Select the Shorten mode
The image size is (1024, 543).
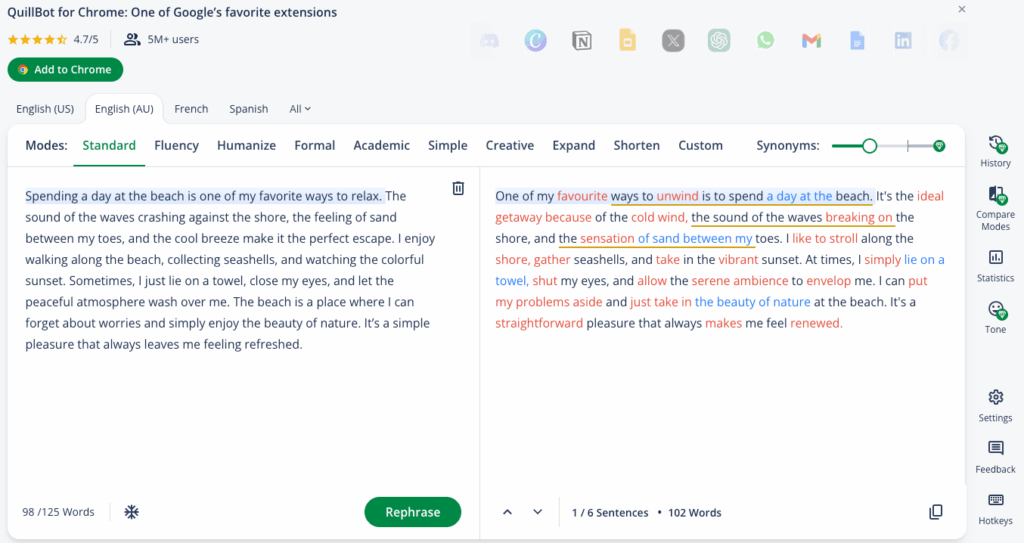tap(636, 146)
